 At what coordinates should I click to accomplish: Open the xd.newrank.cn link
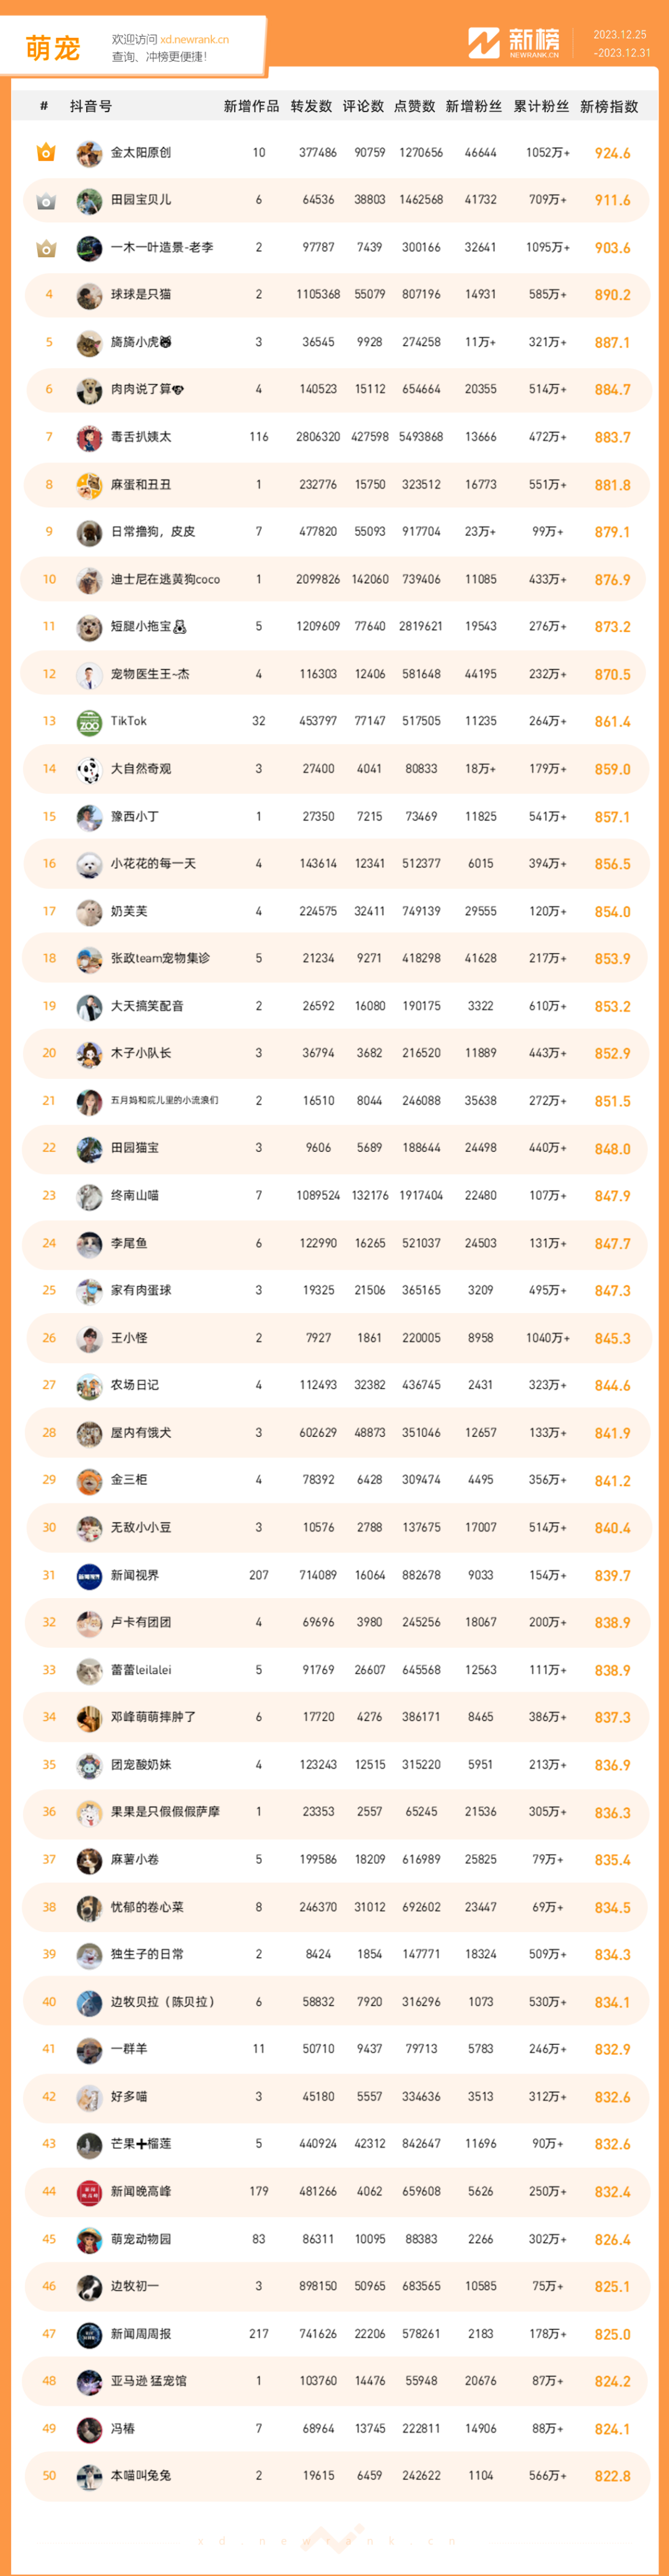[x=194, y=40]
